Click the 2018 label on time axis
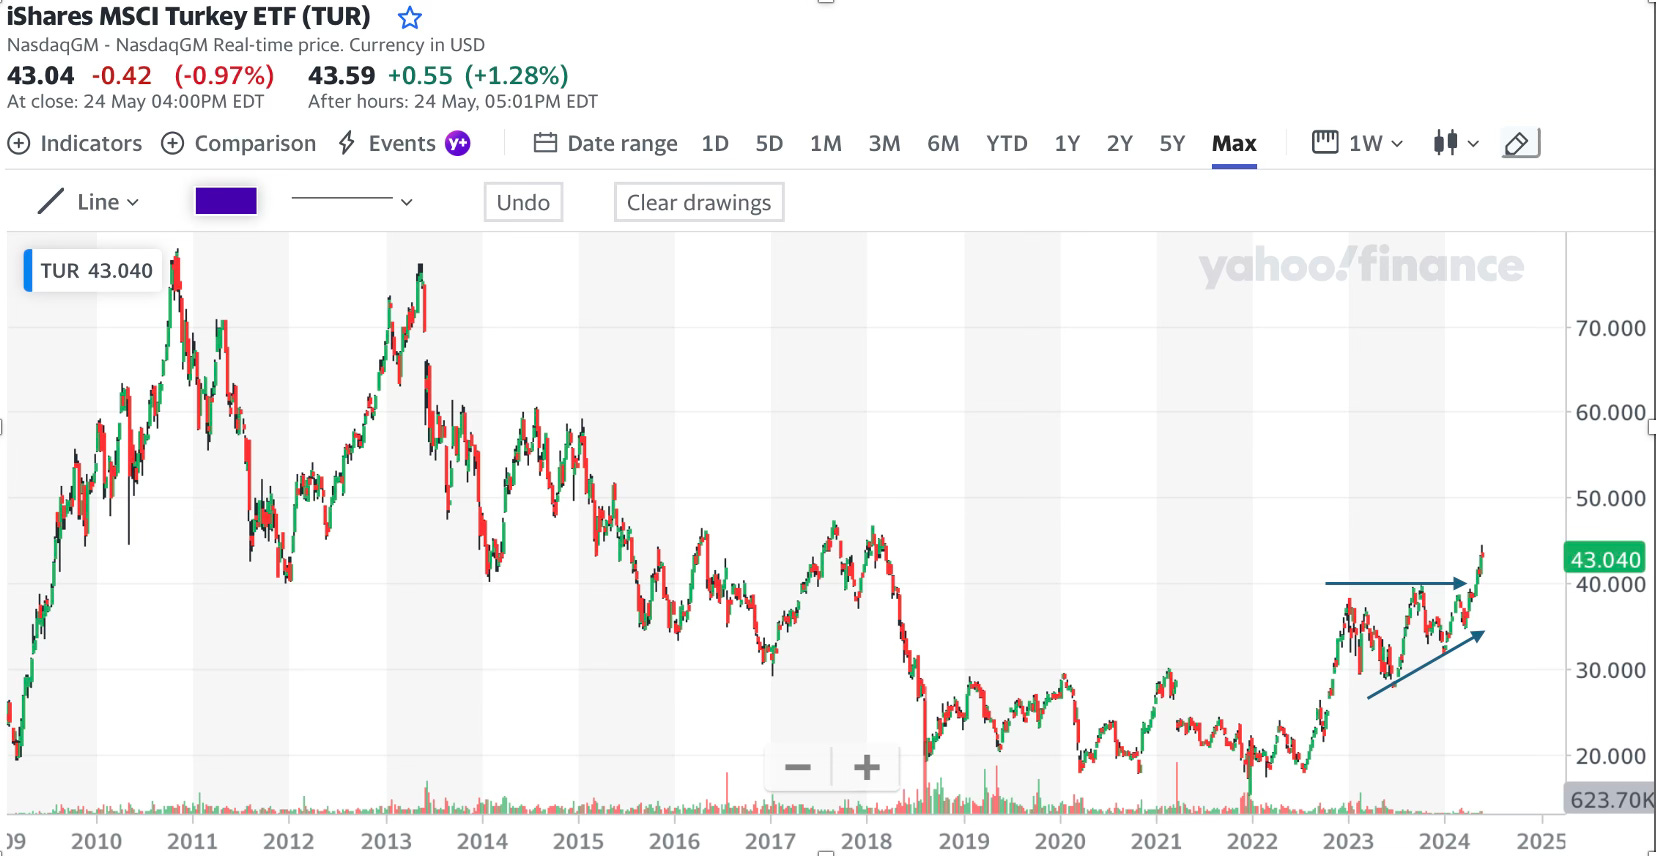 [866, 841]
